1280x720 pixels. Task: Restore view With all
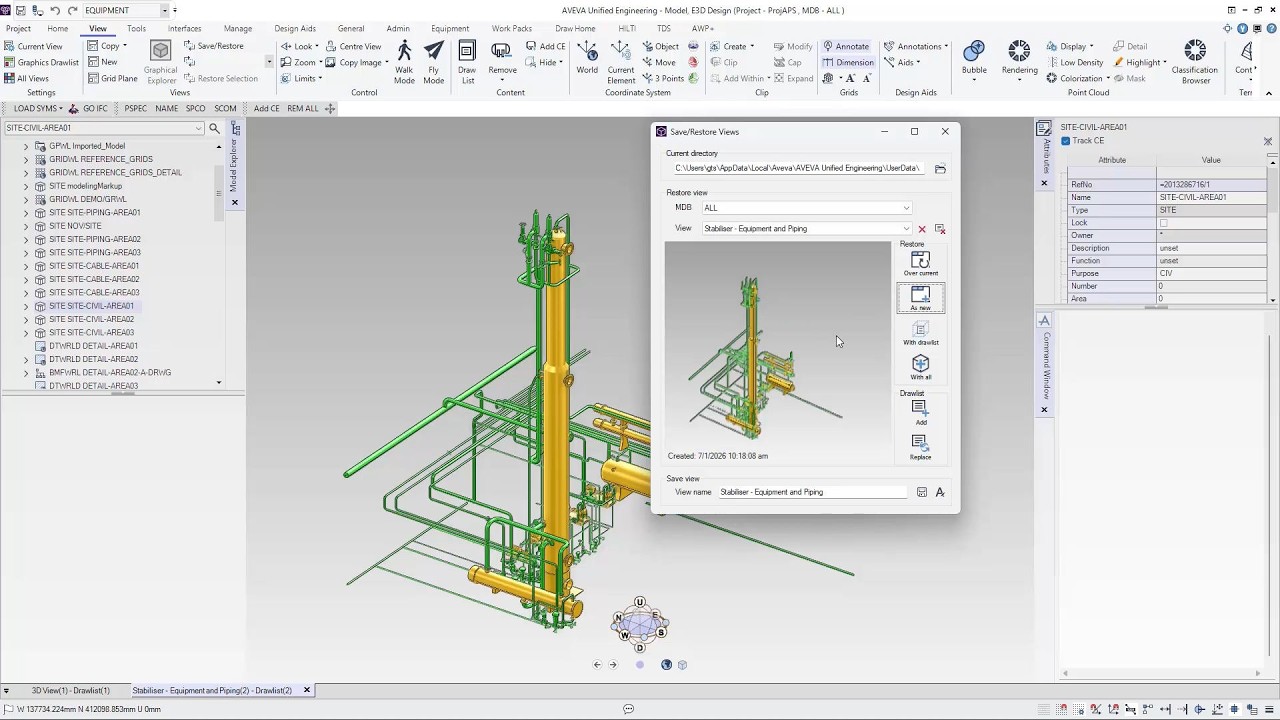point(920,367)
